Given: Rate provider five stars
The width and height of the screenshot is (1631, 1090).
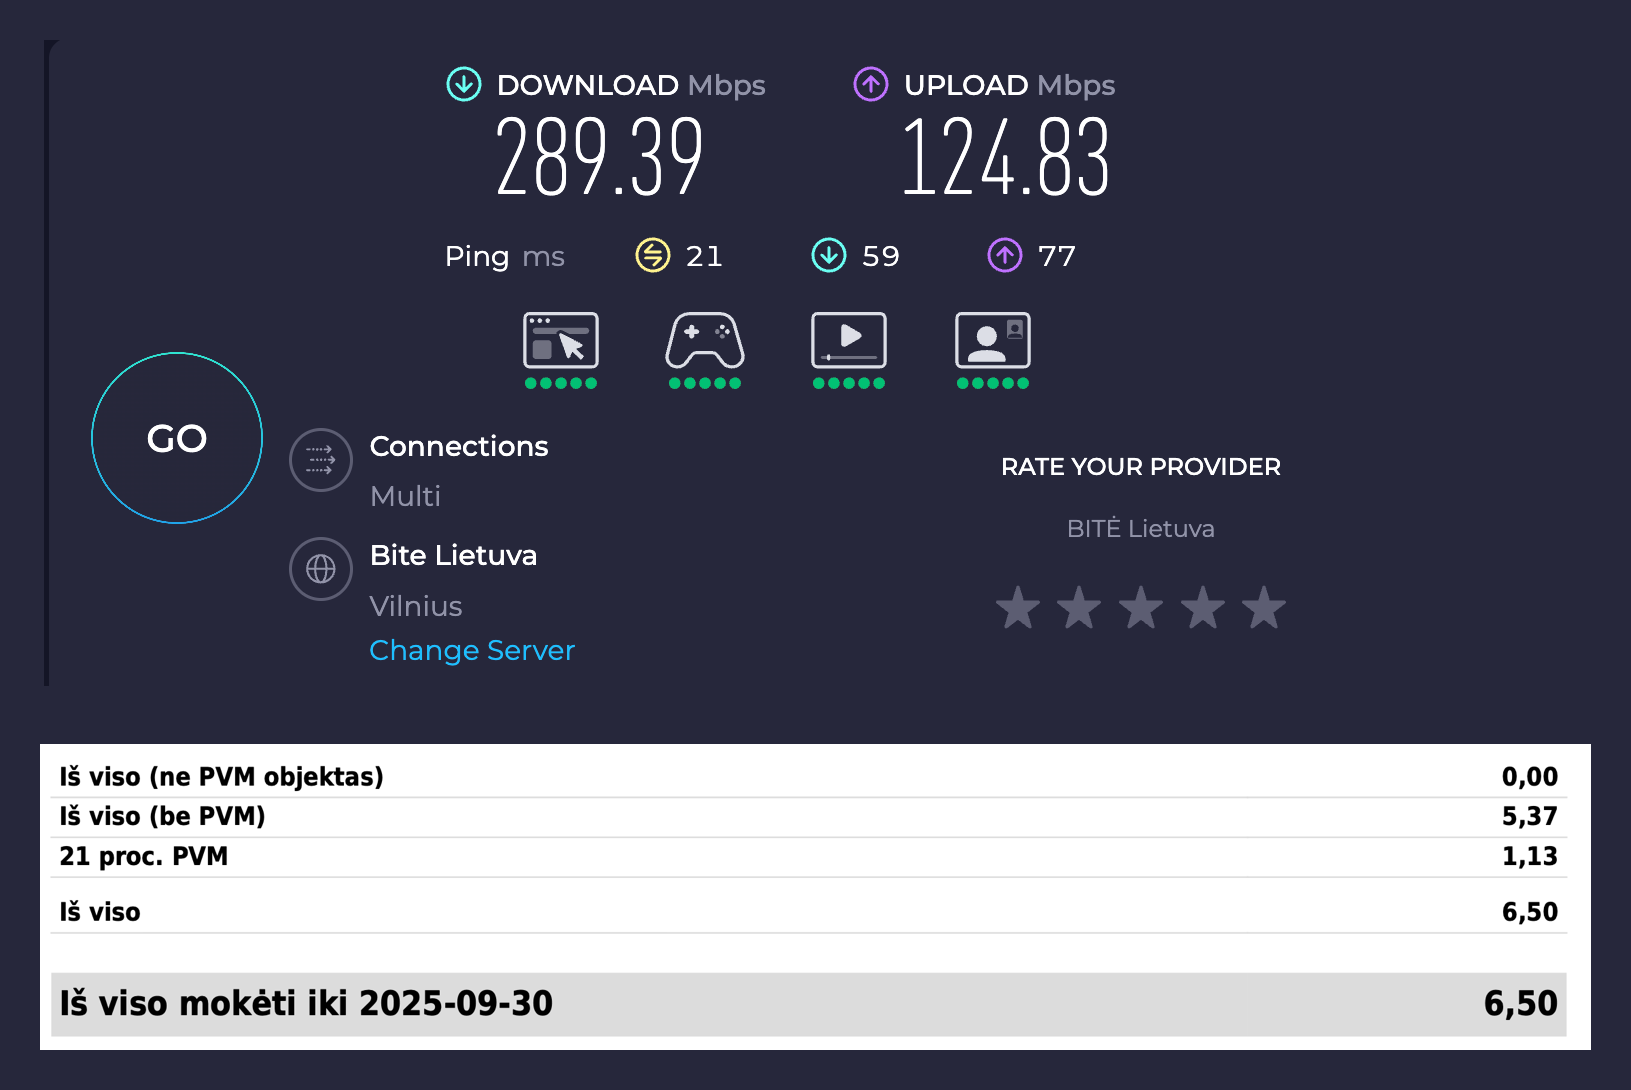Looking at the screenshot, I should tap(1264, 608).
